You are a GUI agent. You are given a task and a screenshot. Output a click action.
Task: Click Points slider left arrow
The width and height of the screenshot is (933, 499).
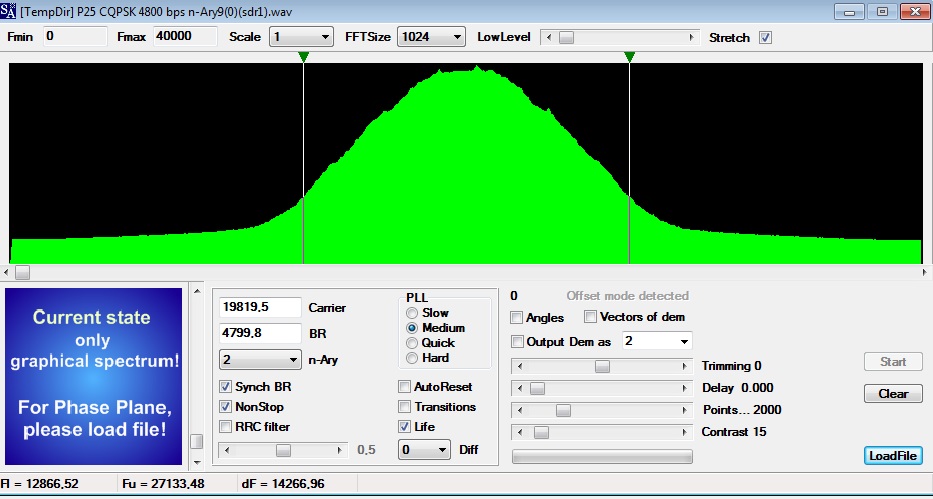[519, 410]
